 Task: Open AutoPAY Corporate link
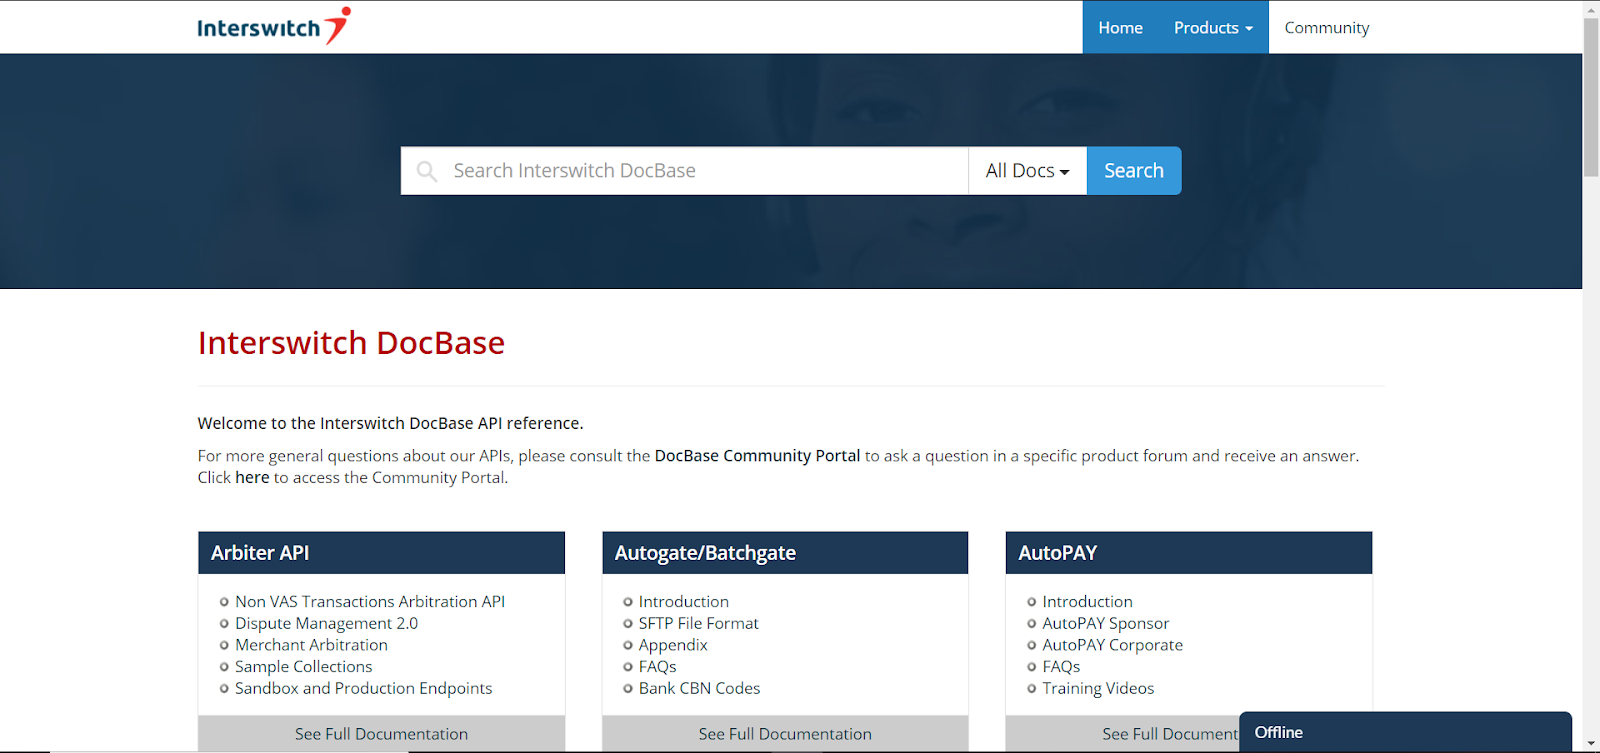(1112, 646)
